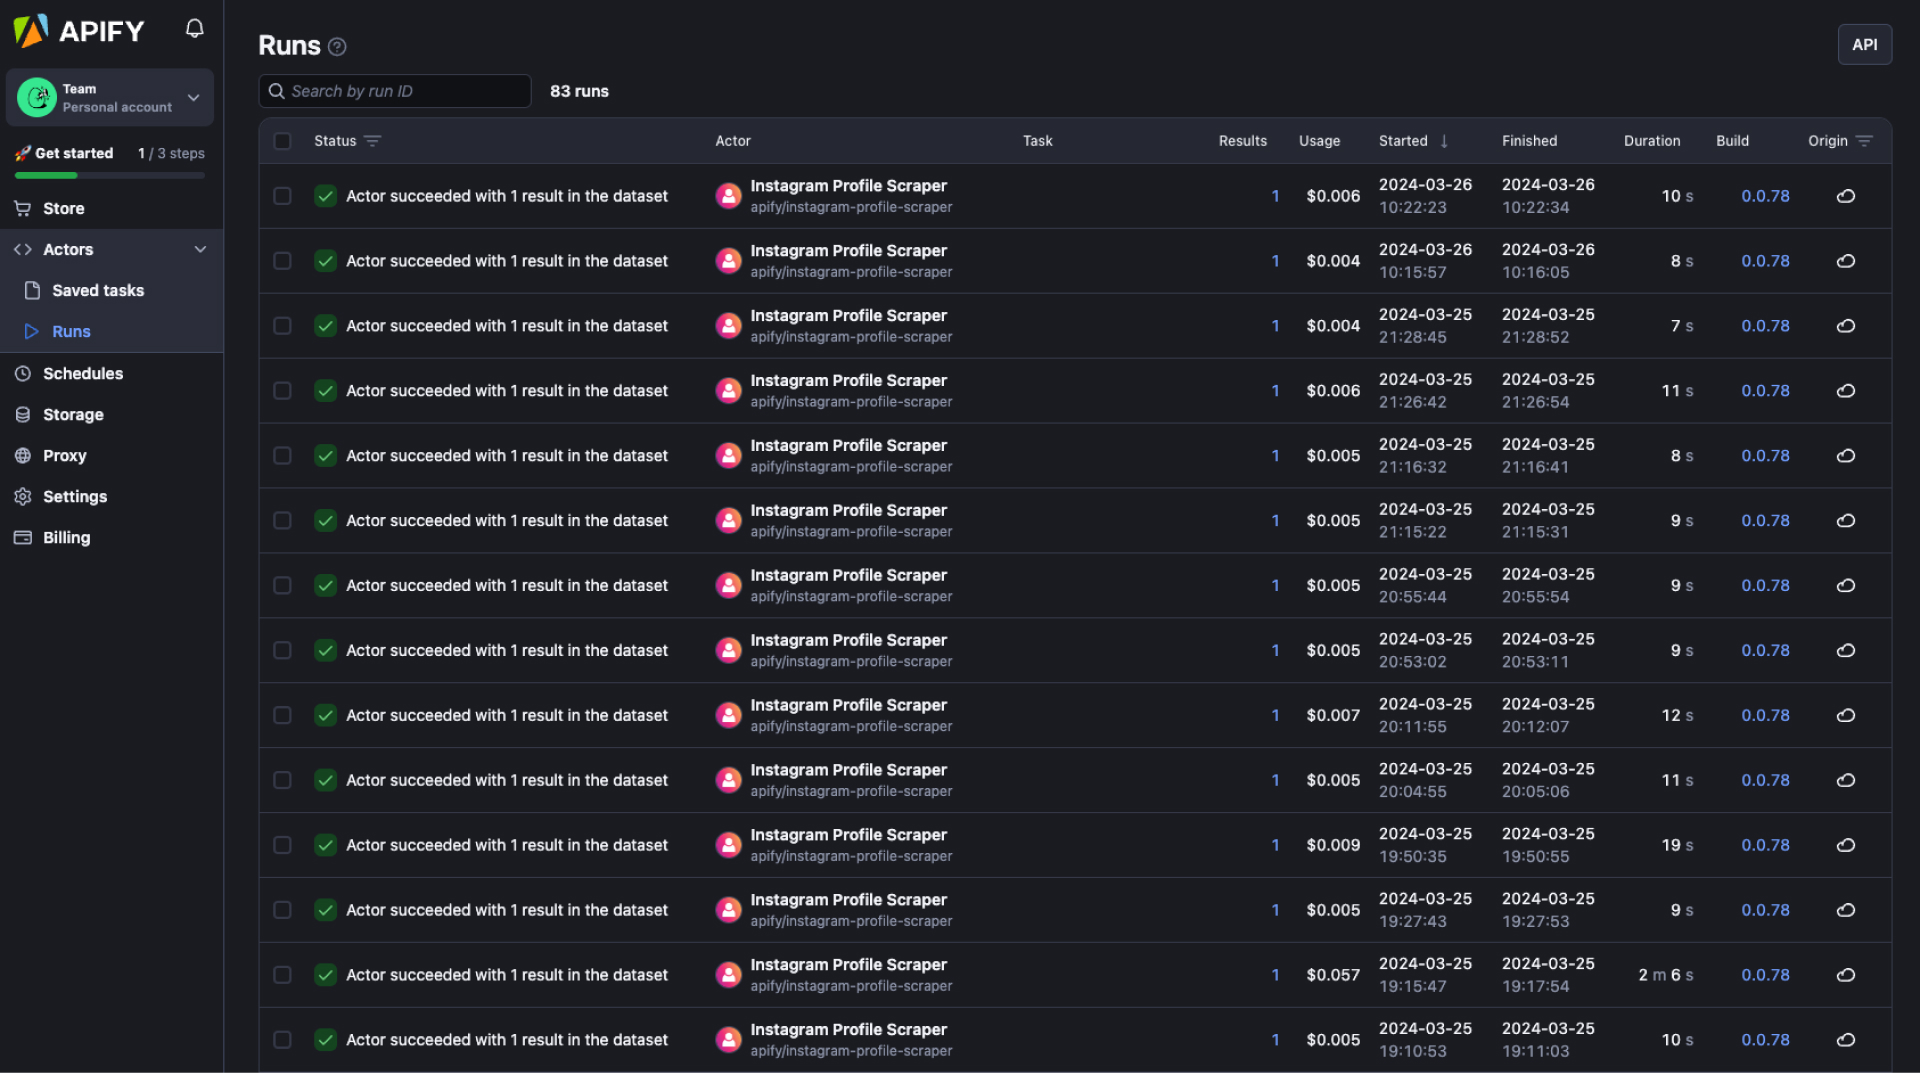
Task: Click the $0.009 usage value
Action: 1333,845
